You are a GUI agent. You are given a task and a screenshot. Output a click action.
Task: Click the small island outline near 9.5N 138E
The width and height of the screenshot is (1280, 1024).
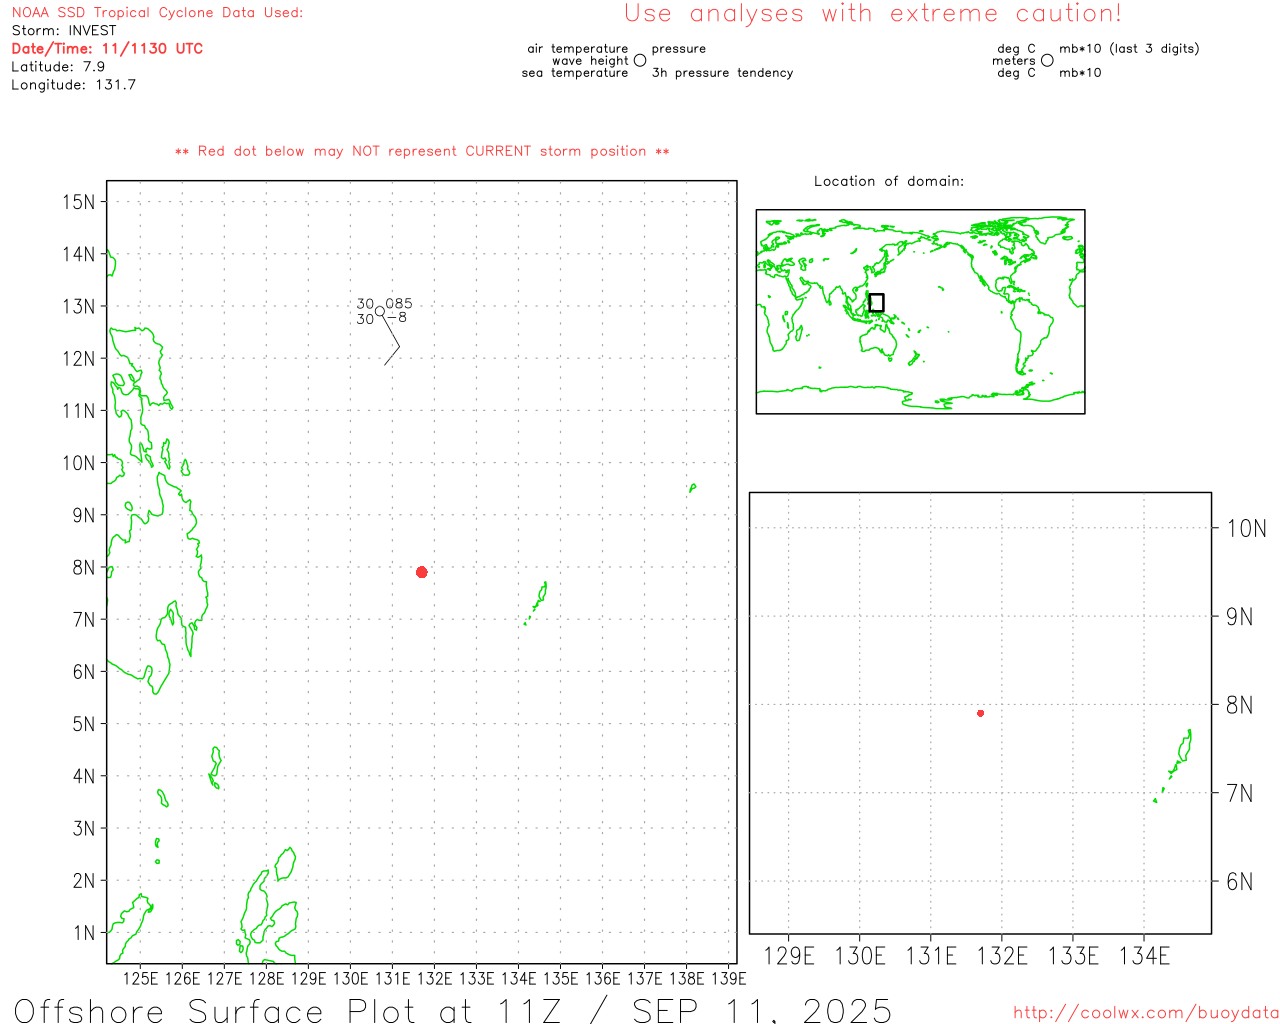(x=692, y=488)
